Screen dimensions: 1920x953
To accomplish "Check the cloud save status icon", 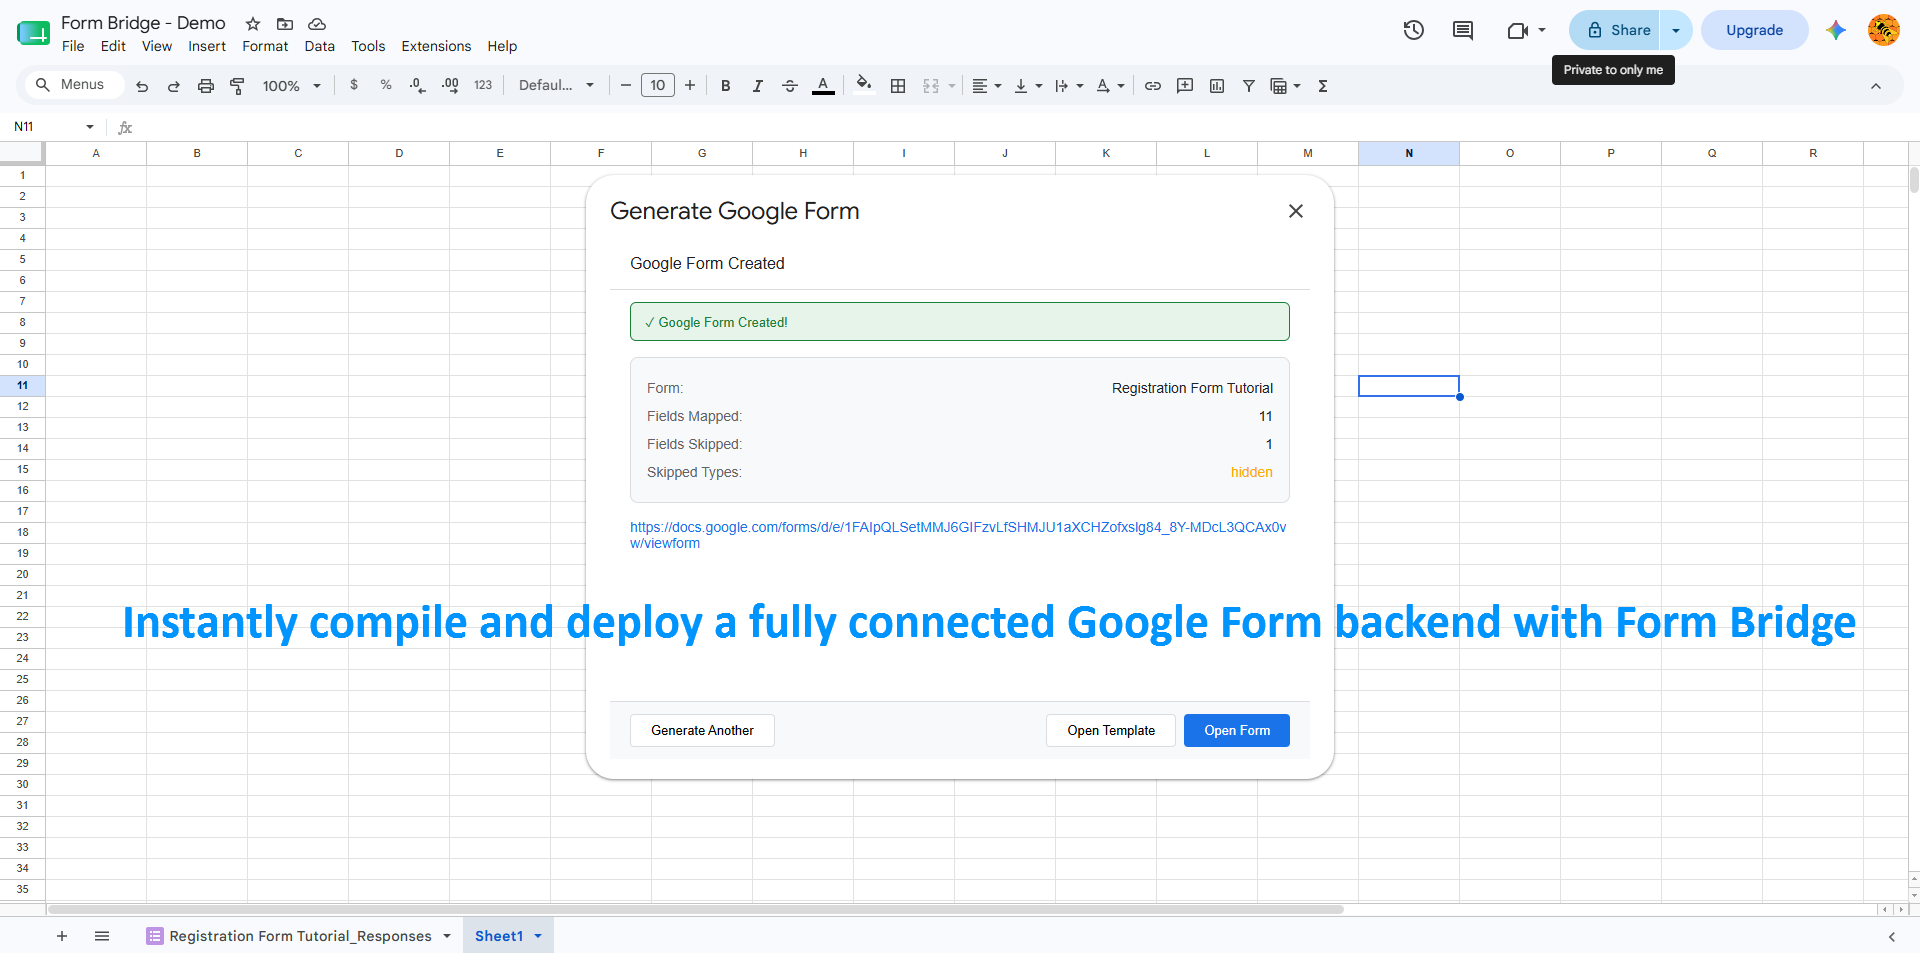I will (317, 24).
